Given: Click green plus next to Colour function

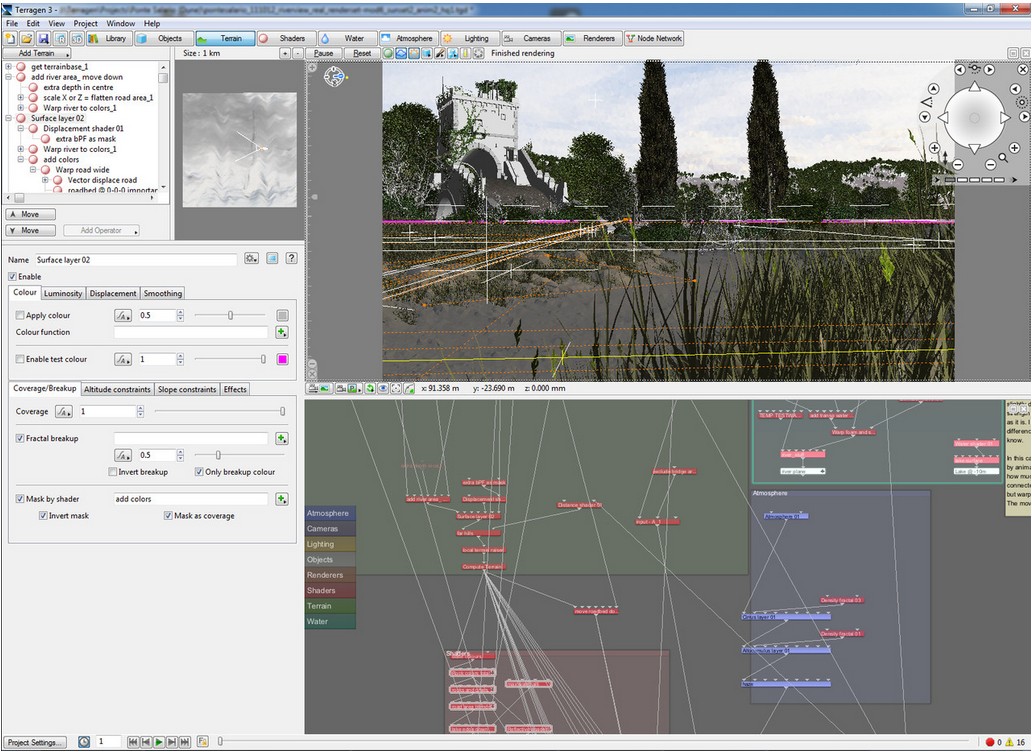Looking at the screenshot, I should (x=282, y=332).
